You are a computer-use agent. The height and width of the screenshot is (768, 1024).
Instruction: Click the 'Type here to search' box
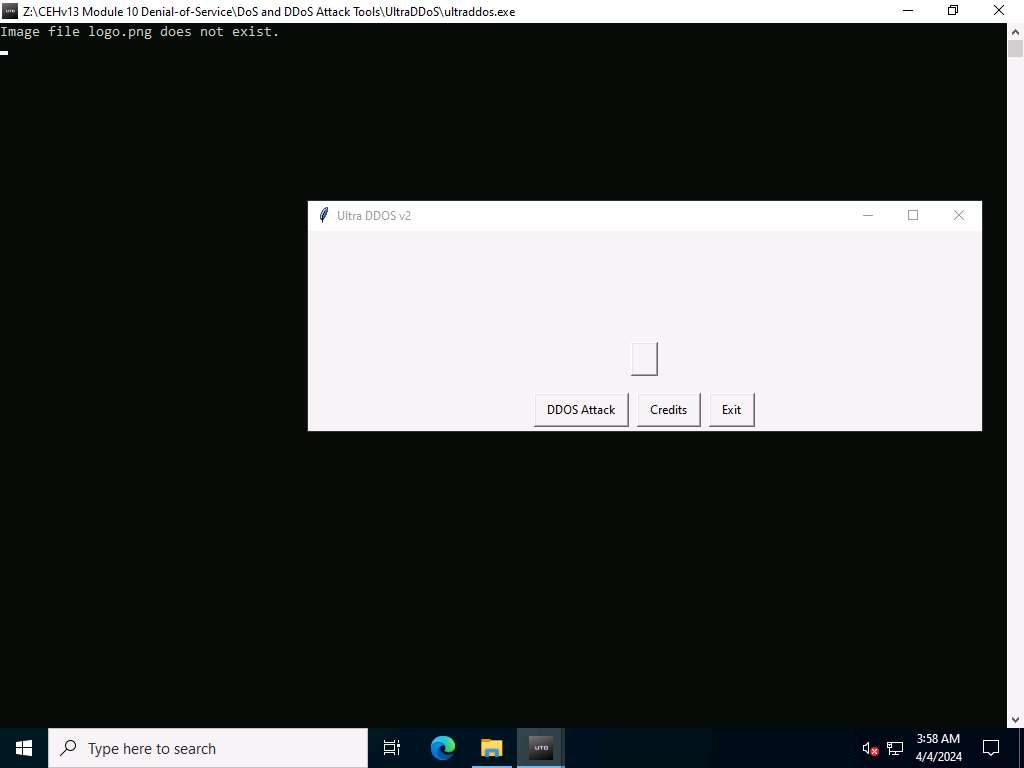(x=208, y=748)
